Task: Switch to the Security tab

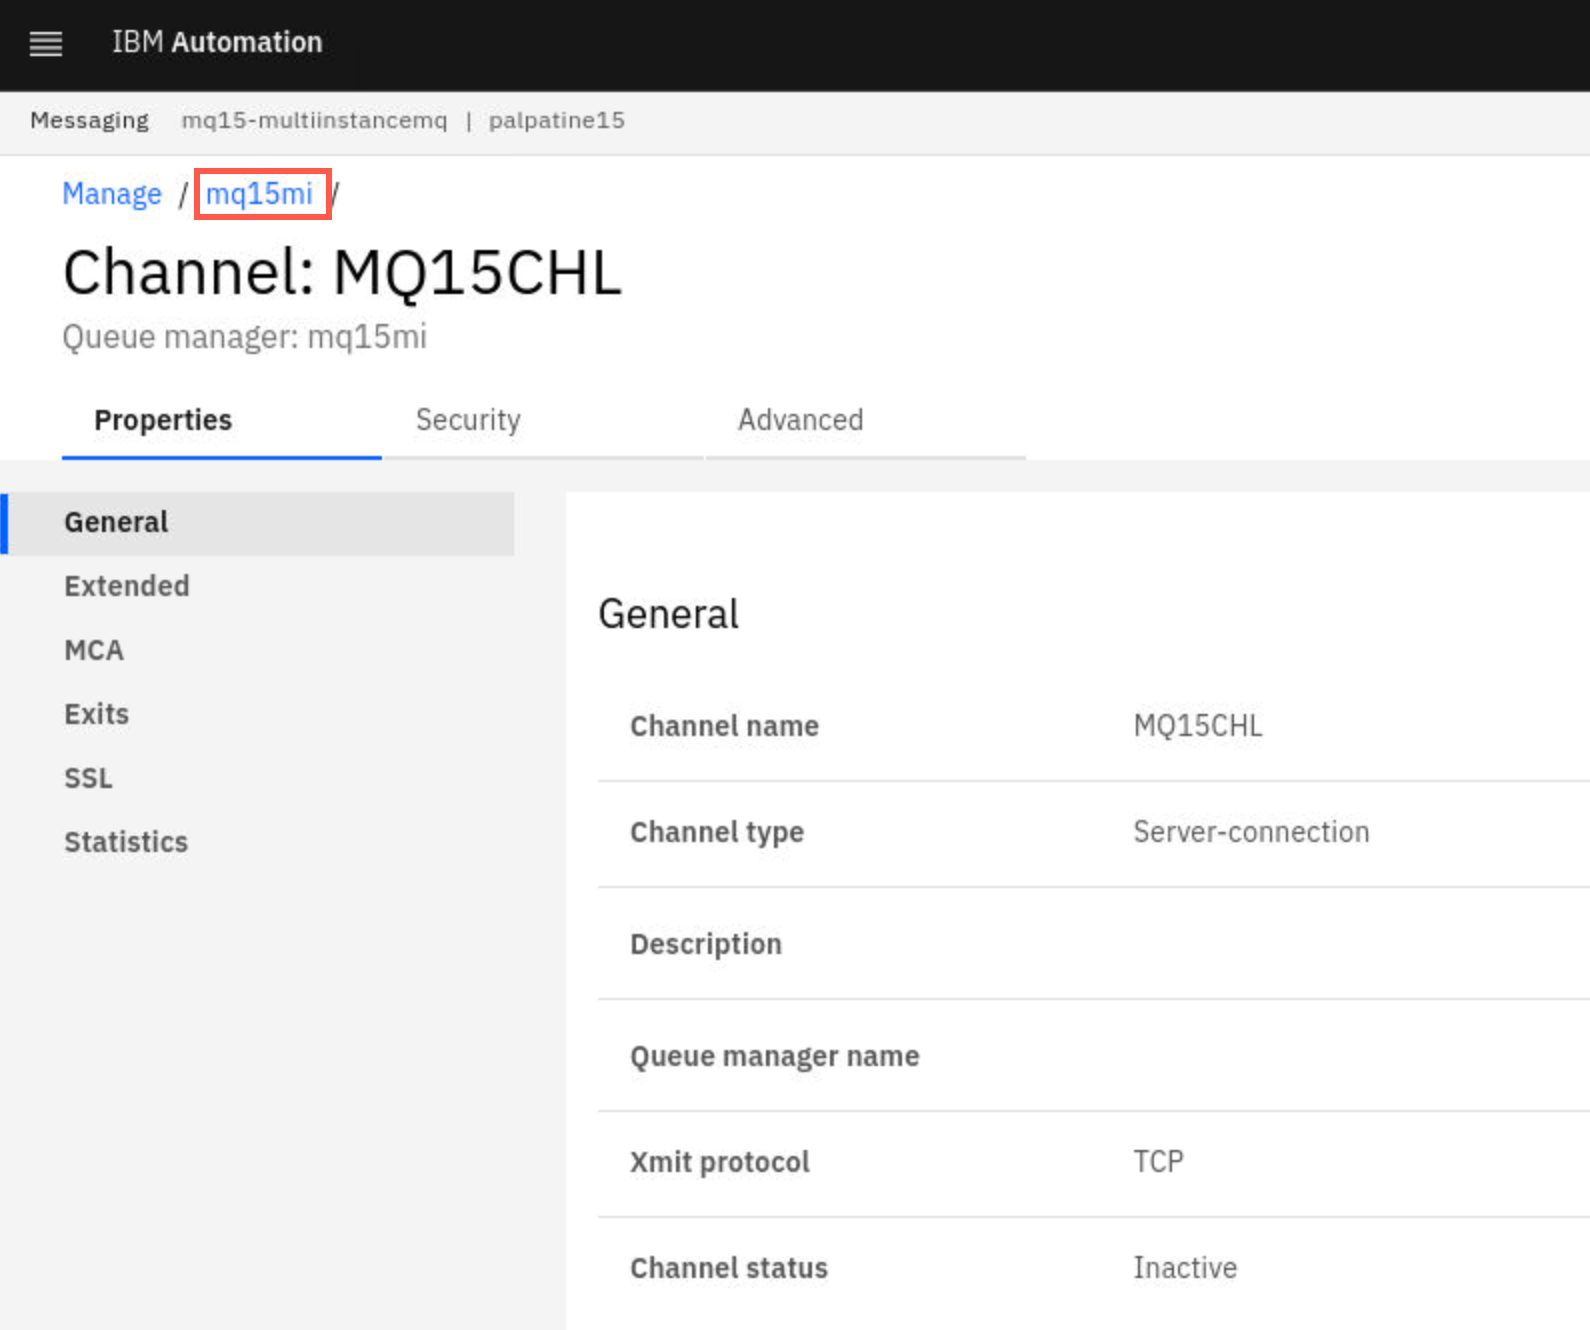Action: pyautogui.click(x=544, y=421)
